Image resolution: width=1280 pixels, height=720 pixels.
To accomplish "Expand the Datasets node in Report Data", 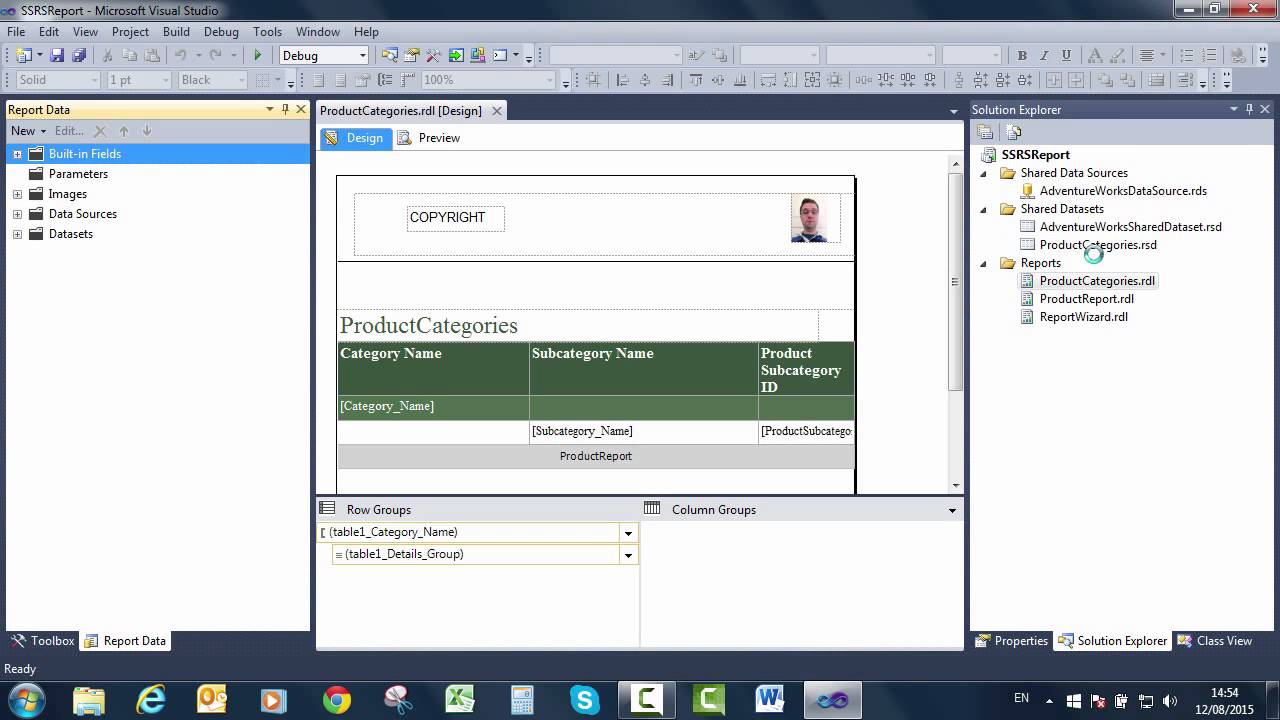I will pyautogui.click(x=17, y=234).
